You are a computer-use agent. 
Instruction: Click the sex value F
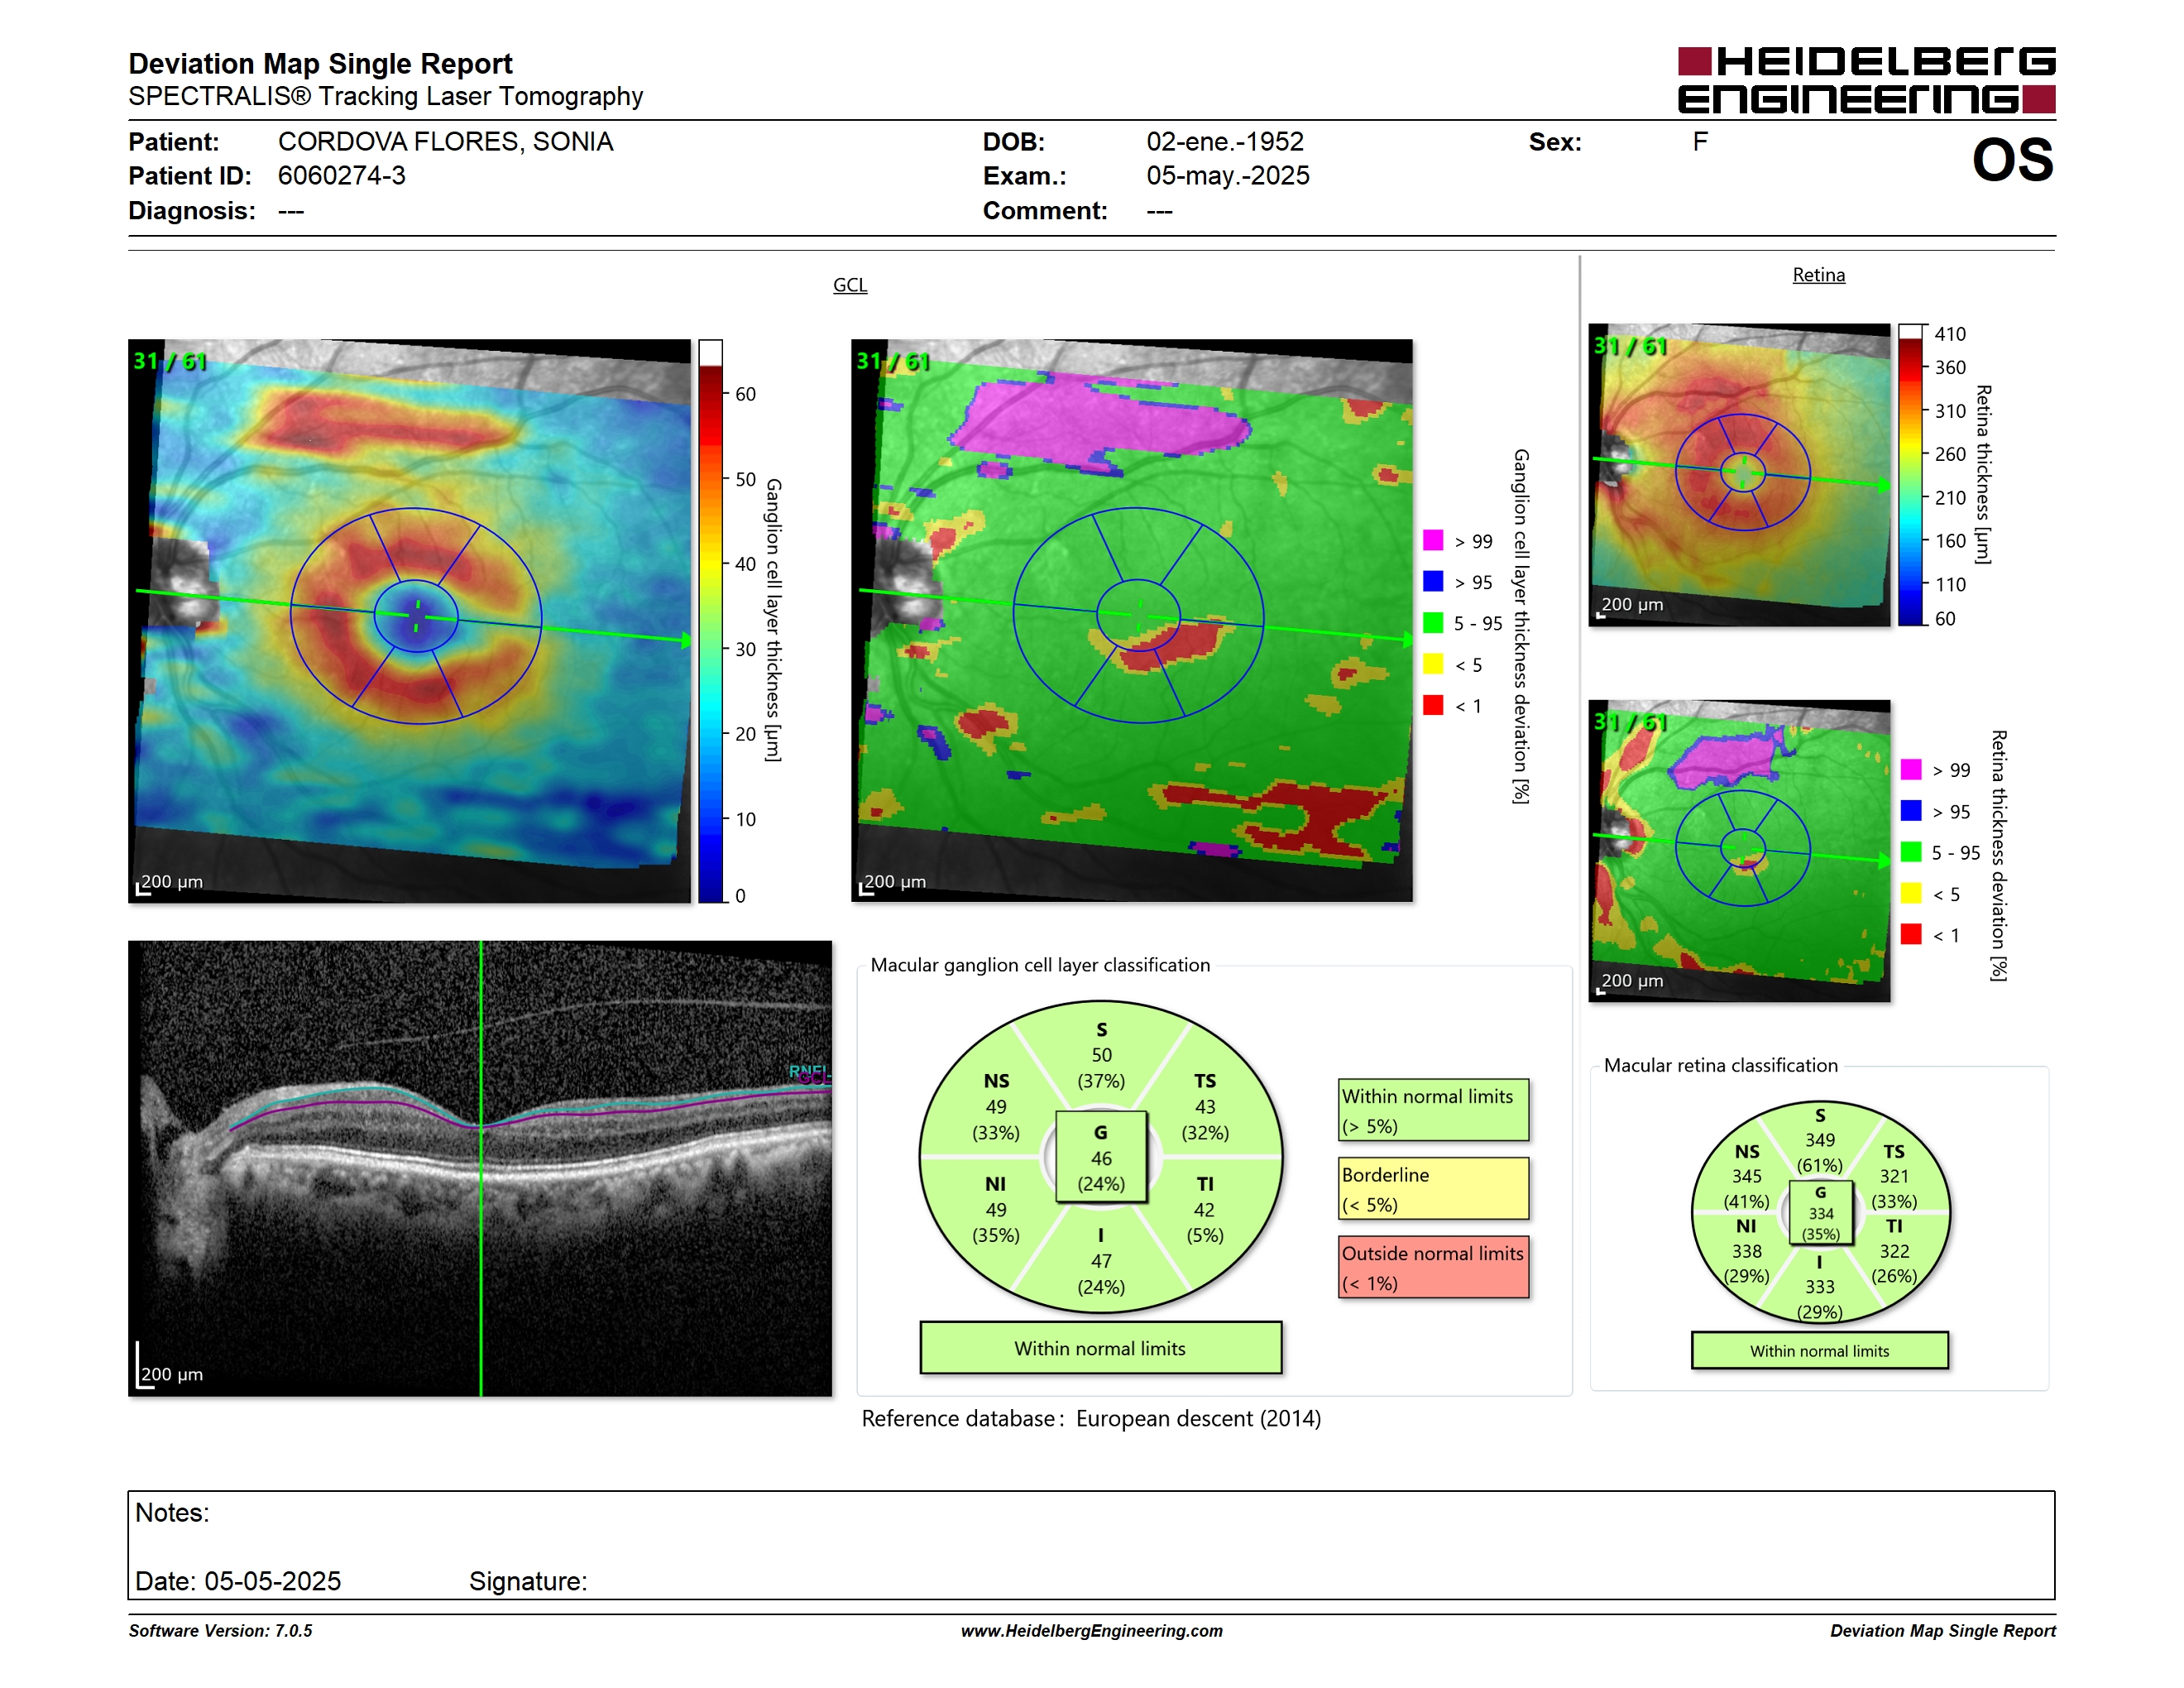tap(1700, 142)
